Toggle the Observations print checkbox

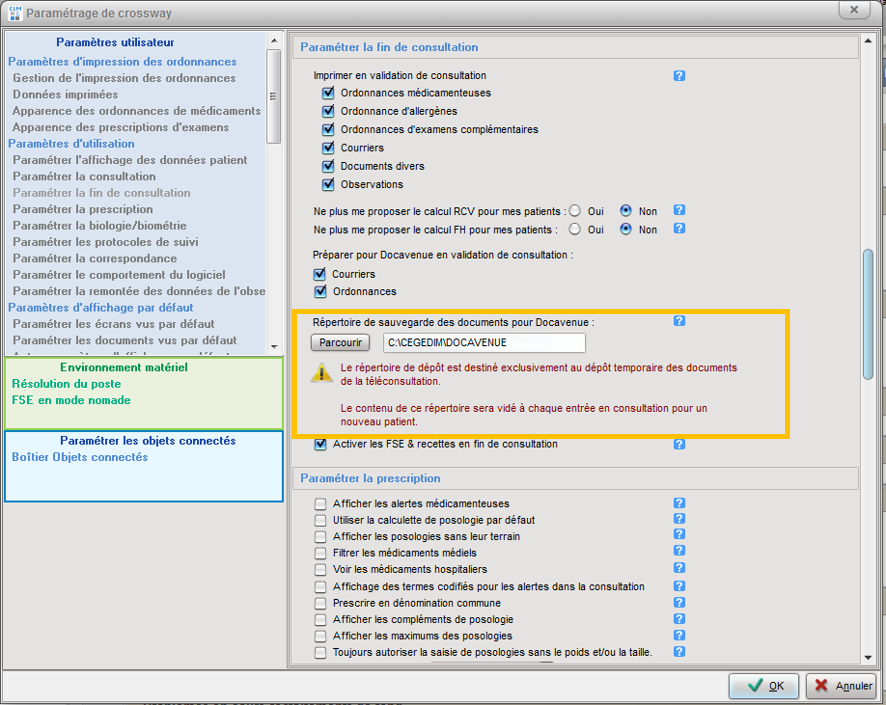pyautogui.click(x=328, y=185)
